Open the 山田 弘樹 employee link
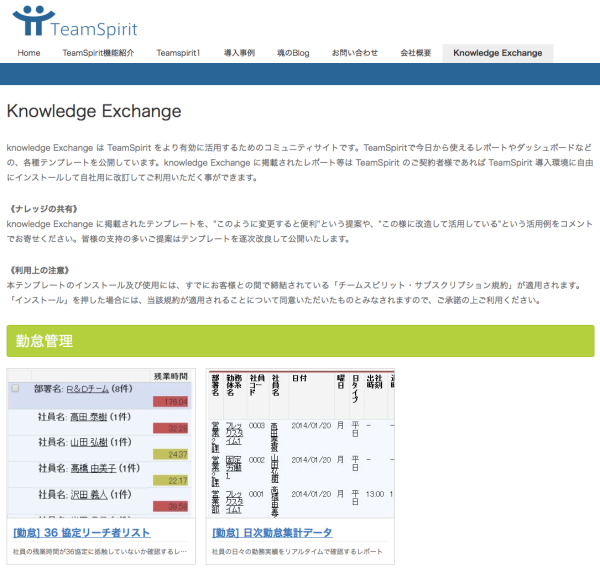600x573 pixels. [89, 442]
